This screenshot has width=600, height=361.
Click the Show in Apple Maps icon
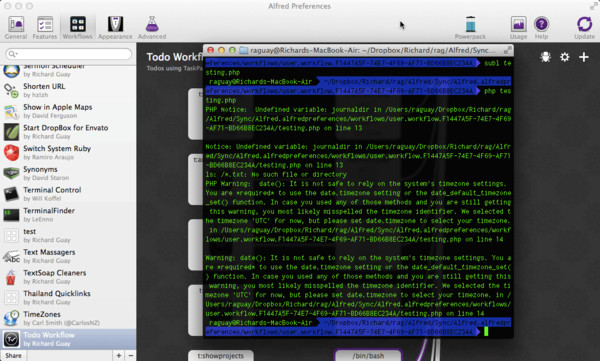tap(11, 111)
